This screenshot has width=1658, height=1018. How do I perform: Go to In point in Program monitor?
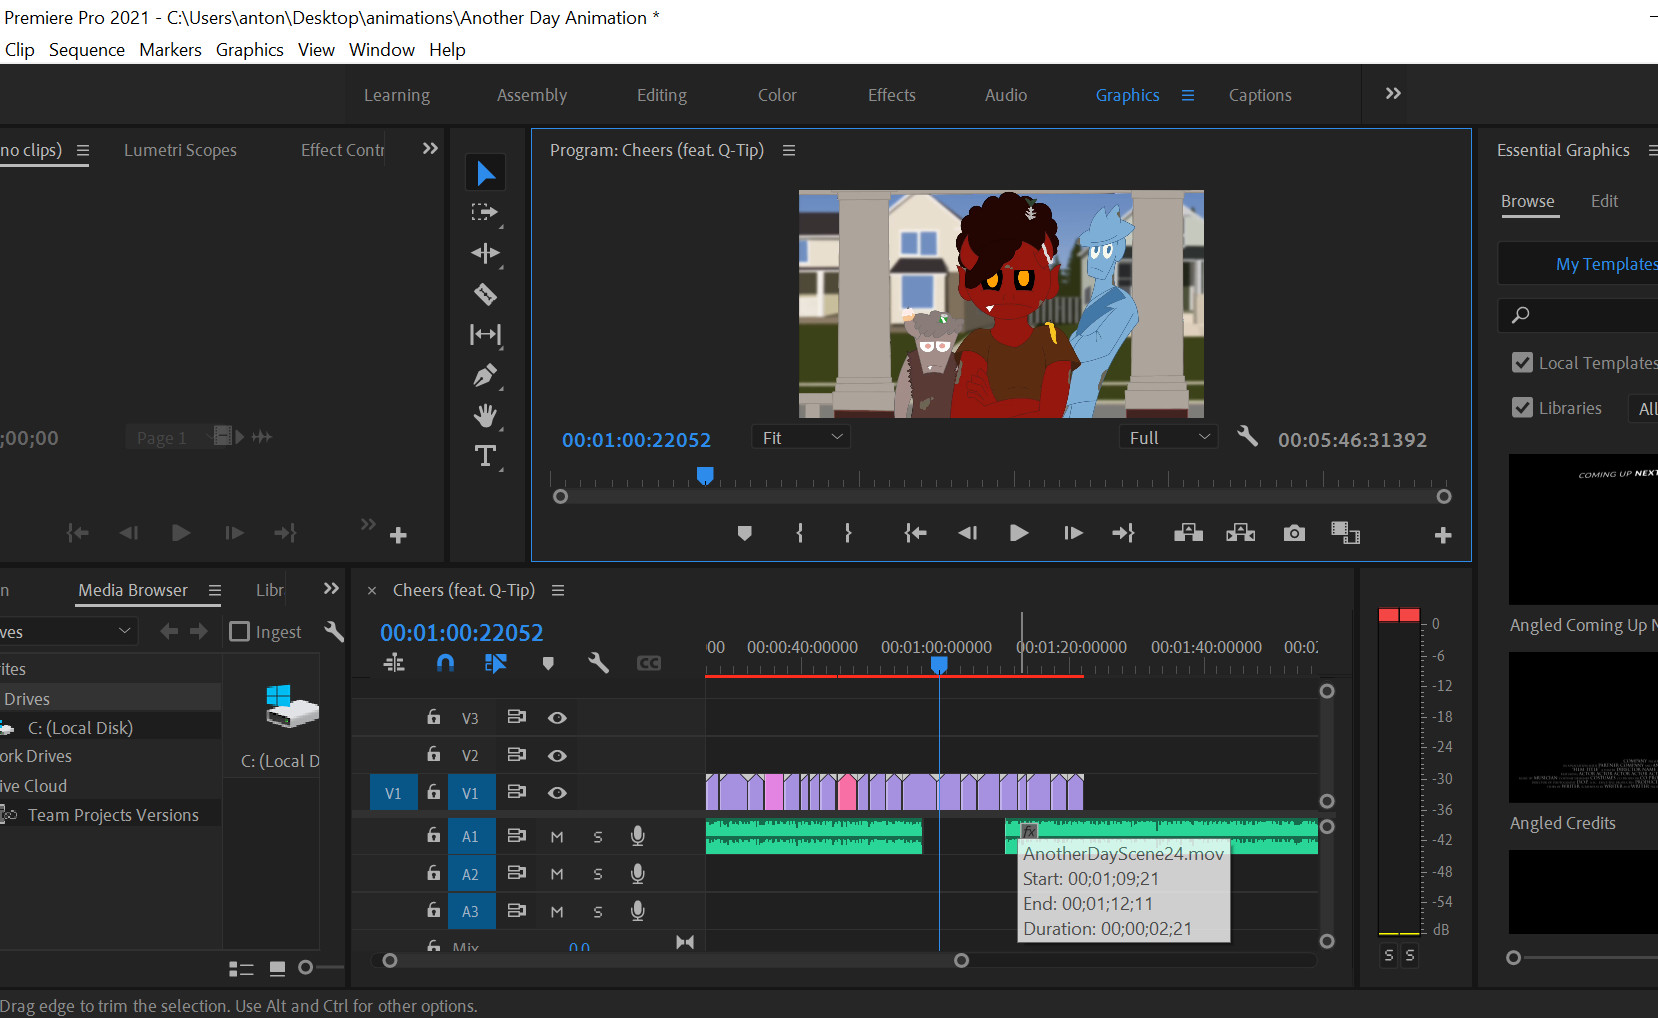[x=915, y=533]
